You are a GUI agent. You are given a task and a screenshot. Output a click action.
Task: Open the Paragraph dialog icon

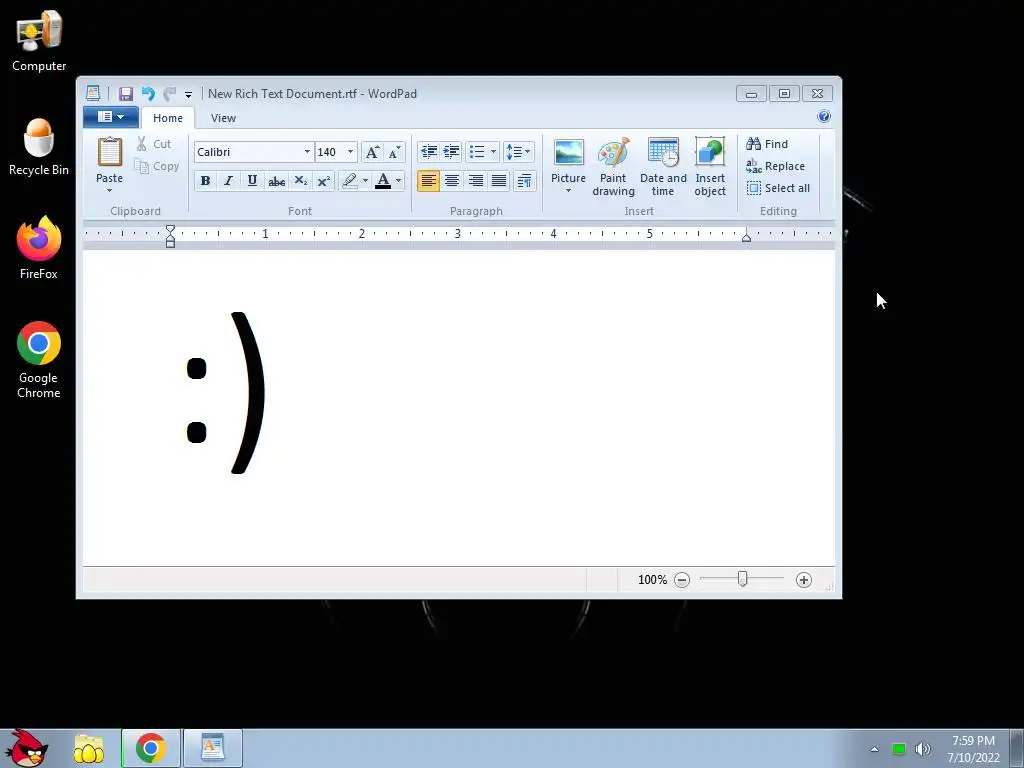point(524,181)
